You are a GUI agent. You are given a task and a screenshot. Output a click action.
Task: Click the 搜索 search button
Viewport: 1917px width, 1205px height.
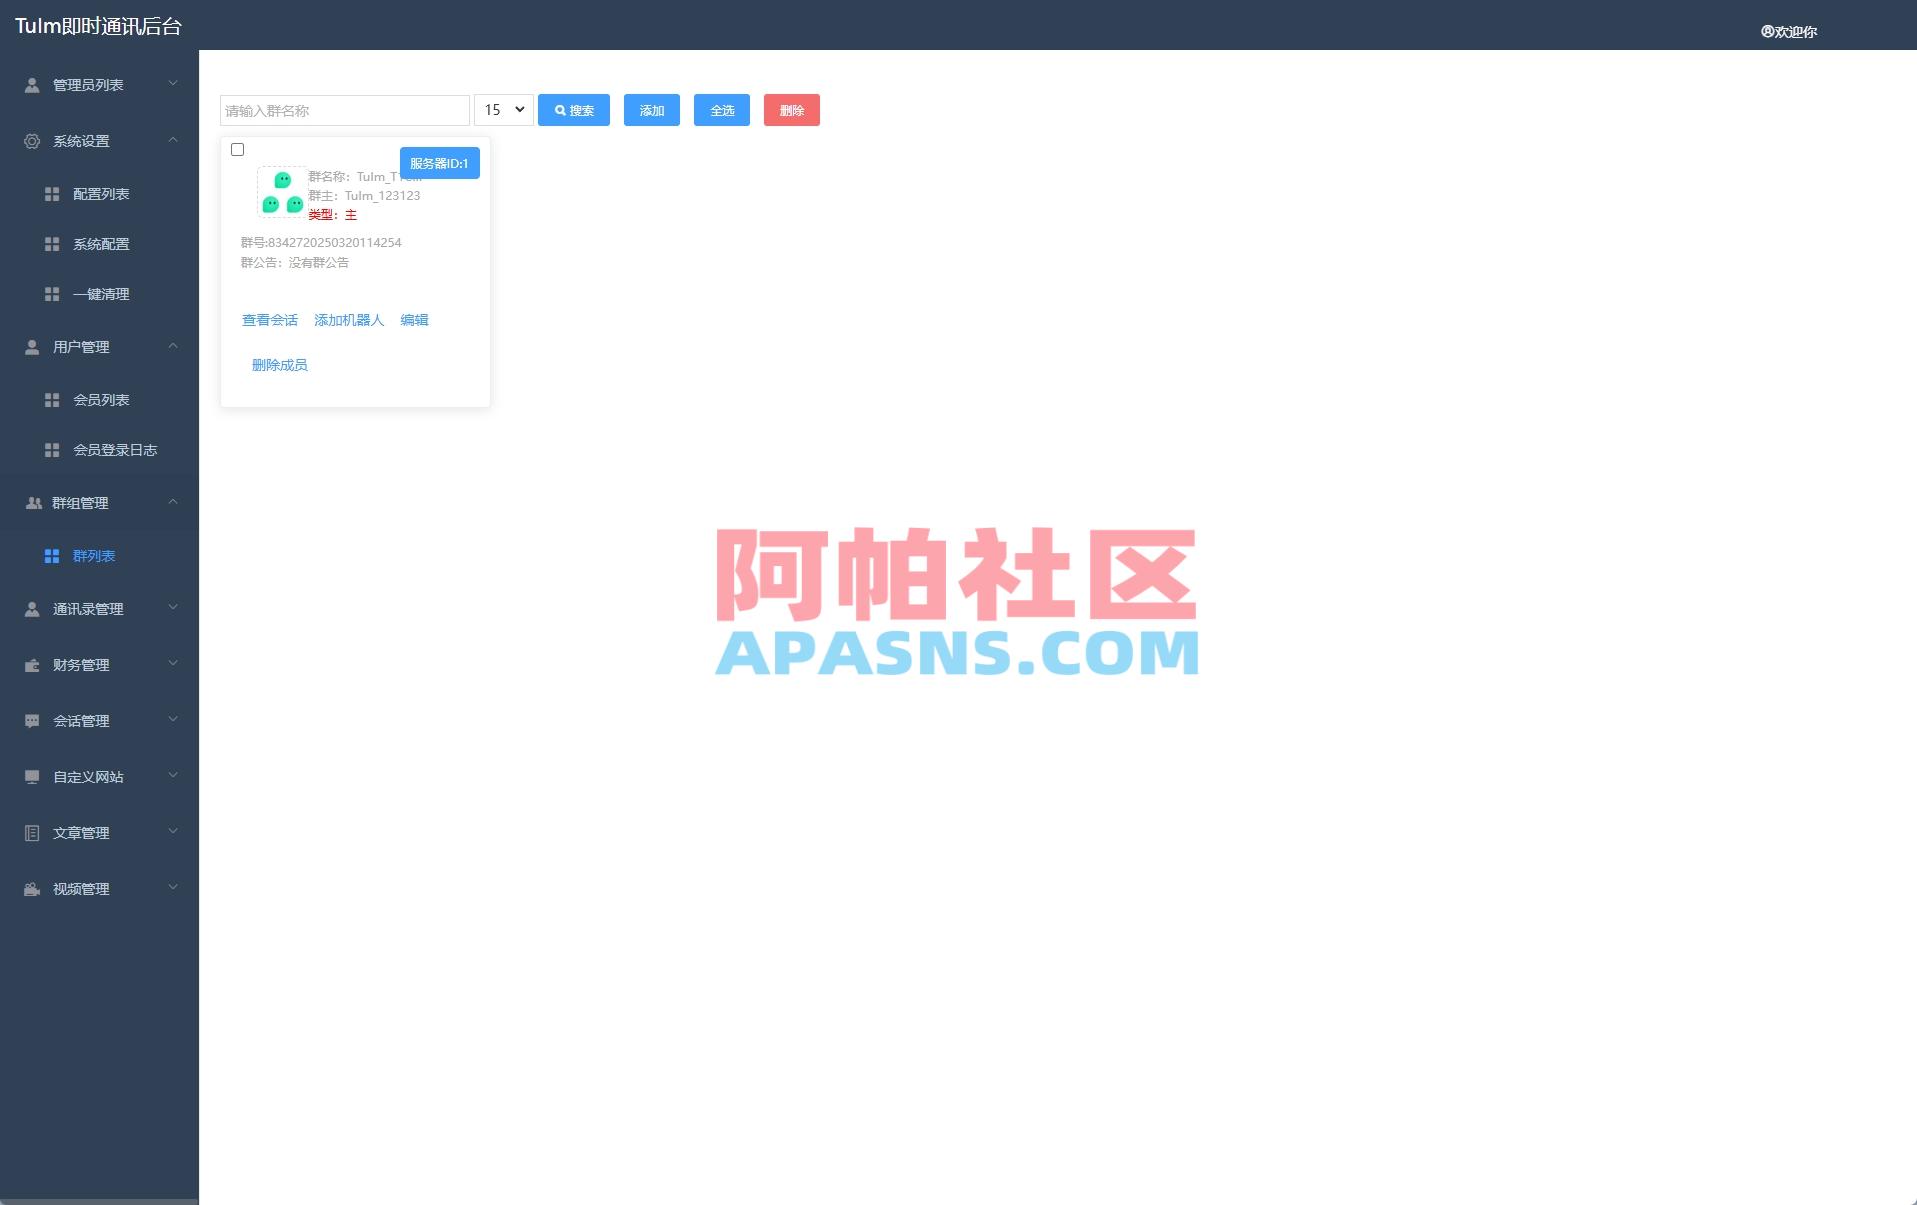573,110
